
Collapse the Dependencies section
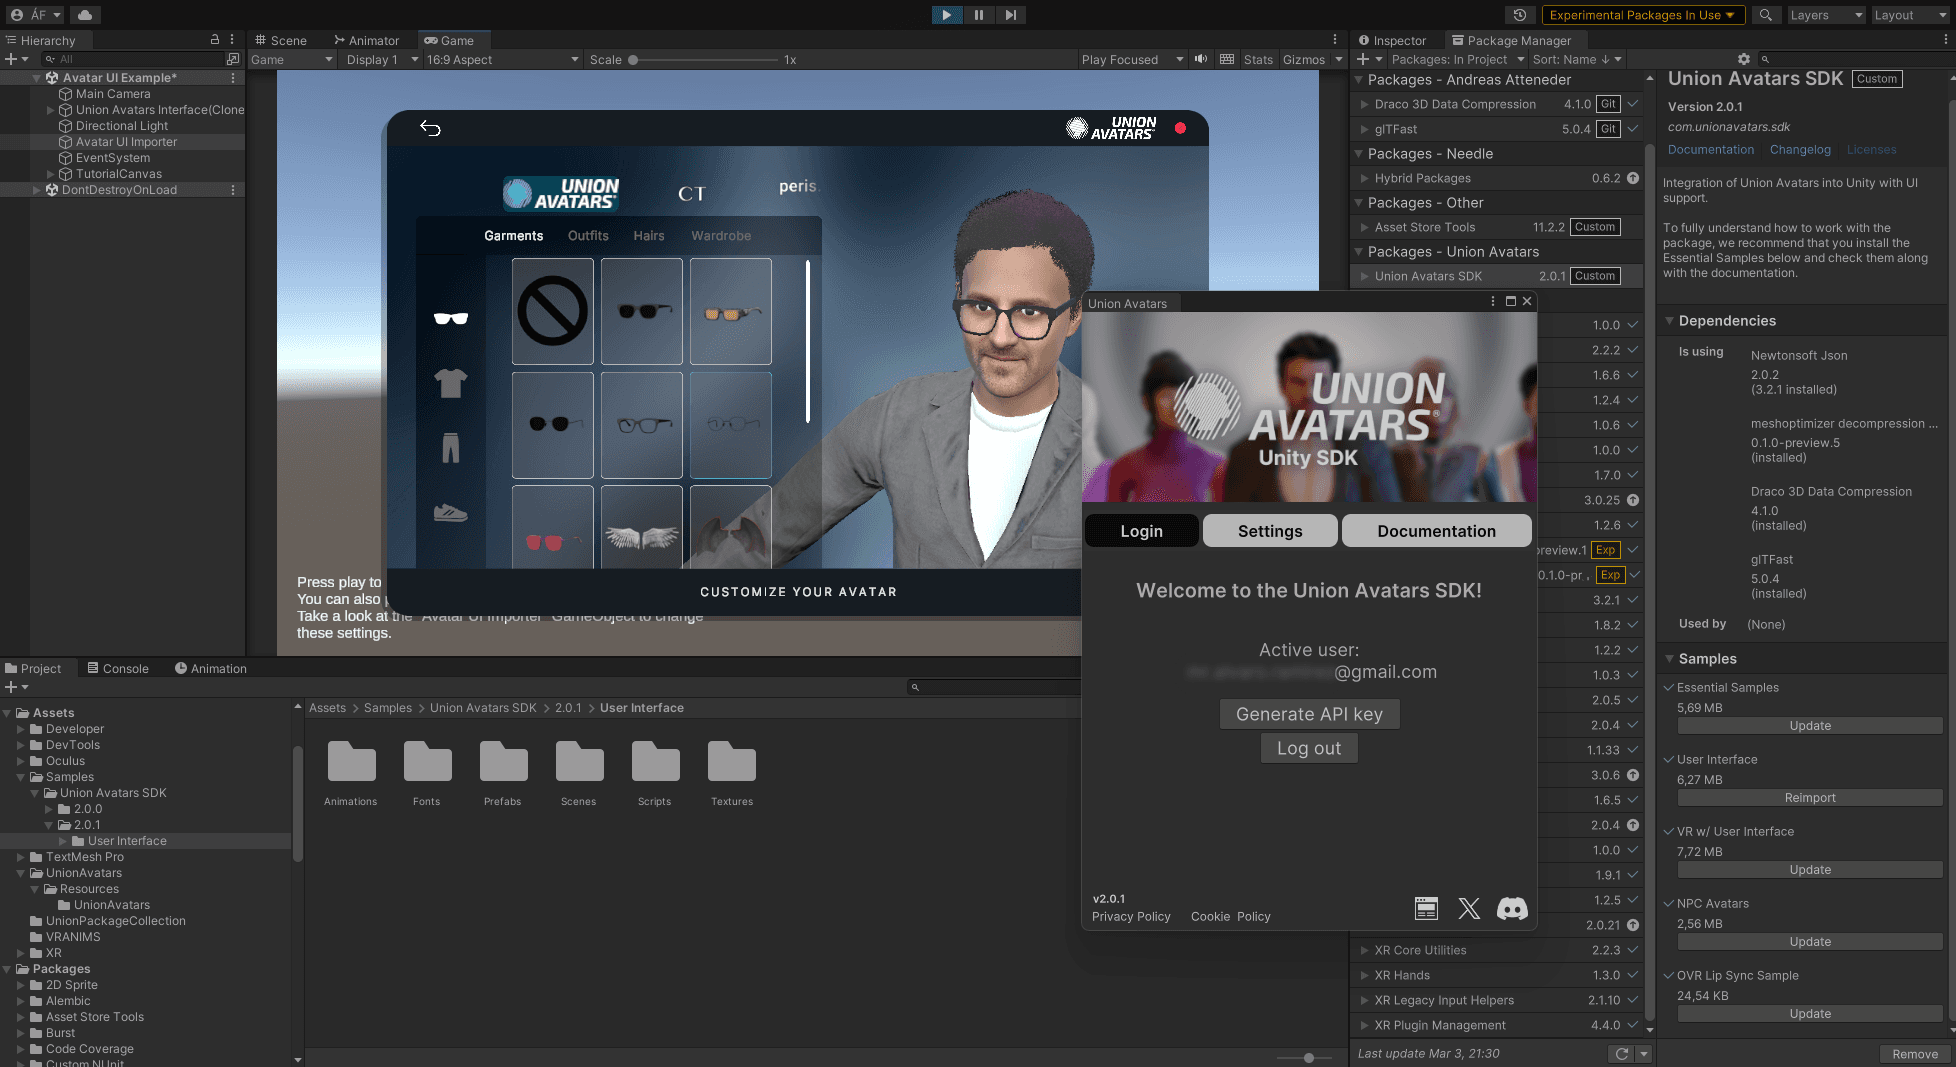point(1669,320)
